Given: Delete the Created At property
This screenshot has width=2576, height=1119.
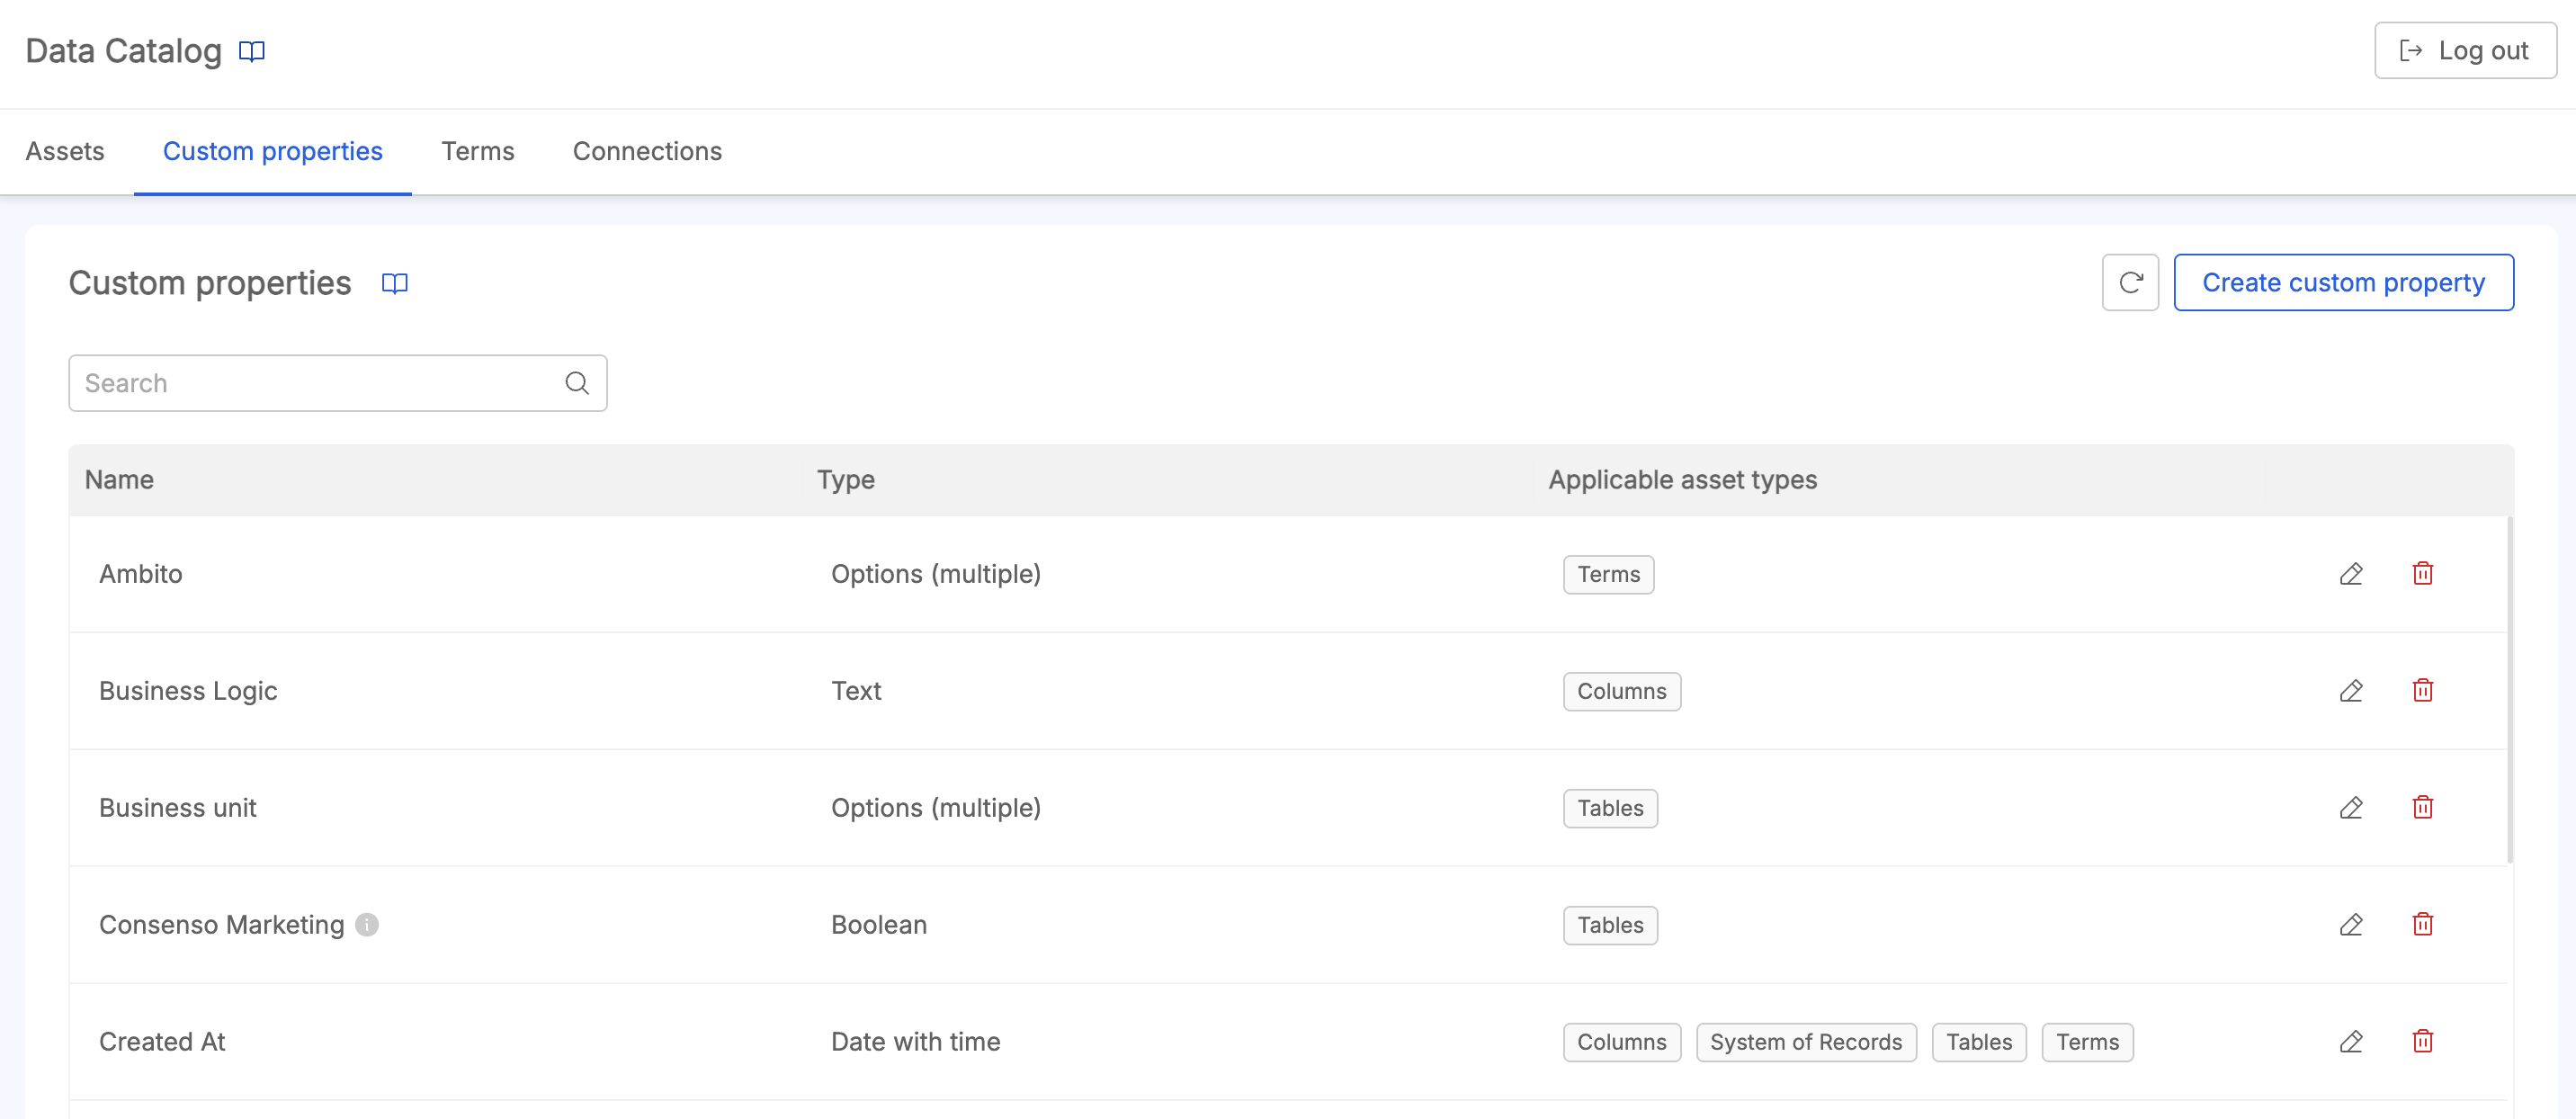Looking at the screenshot, I should 2423,1042.
